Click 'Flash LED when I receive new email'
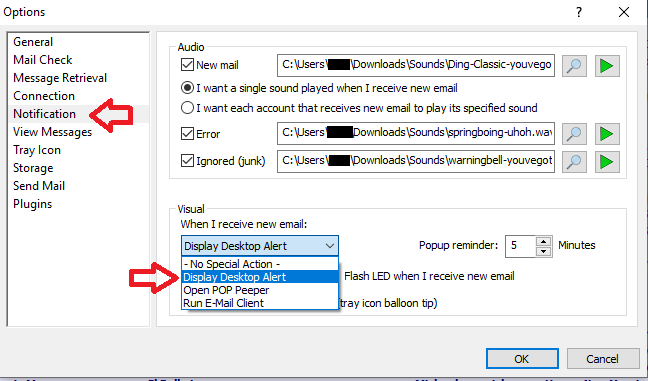Screen dimensions: 648x381 [429, 276]
